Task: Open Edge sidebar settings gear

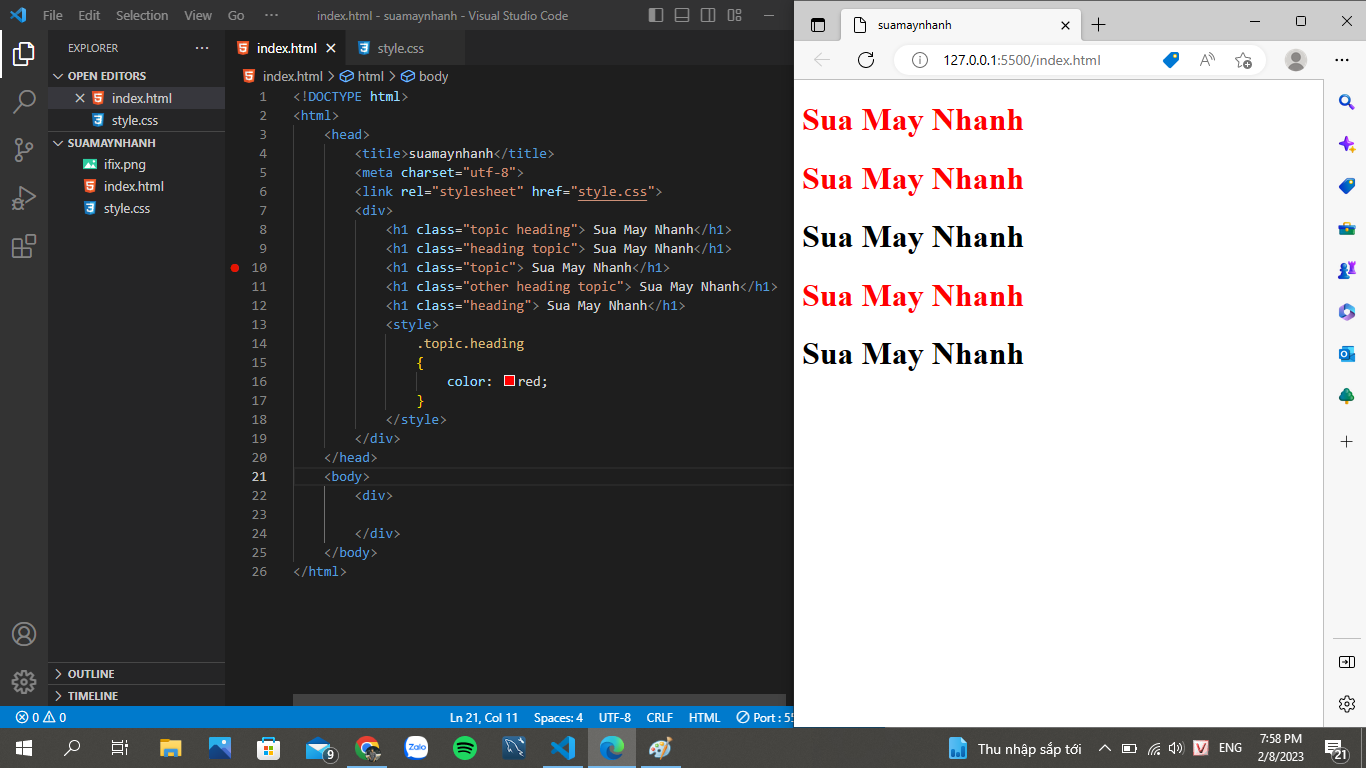Action: point(1347,703)
